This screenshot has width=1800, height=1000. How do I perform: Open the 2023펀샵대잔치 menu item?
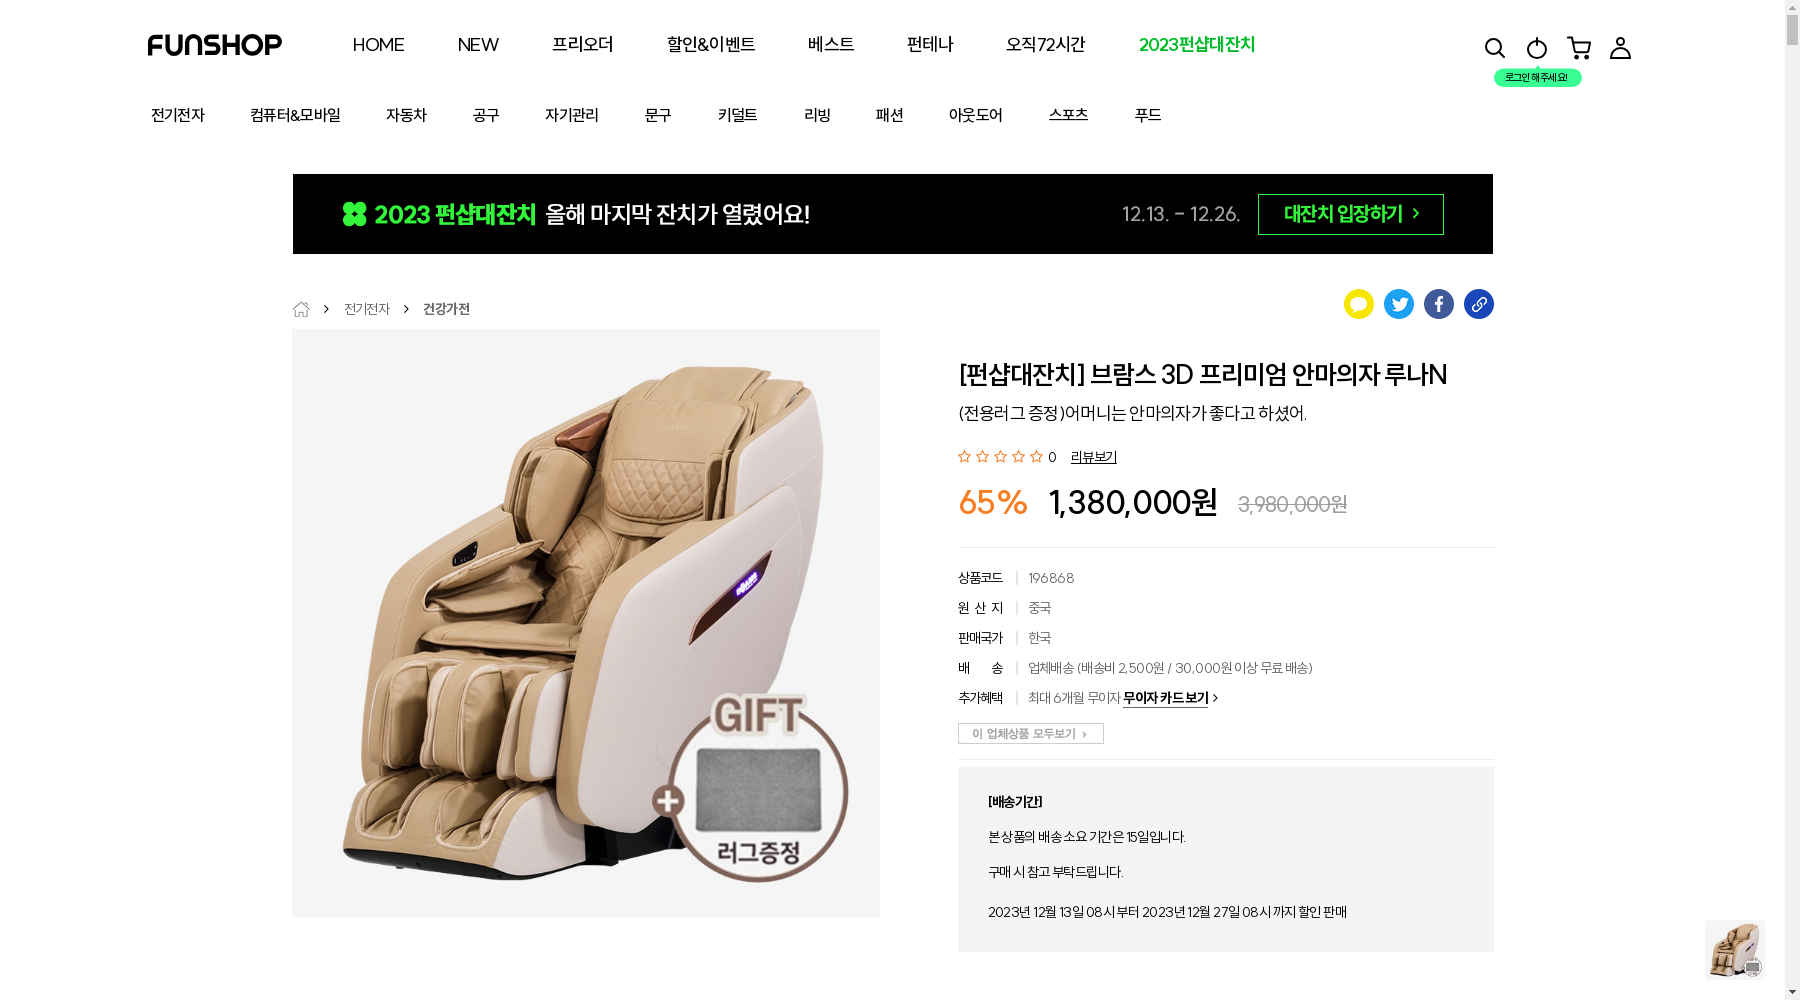1197,45
